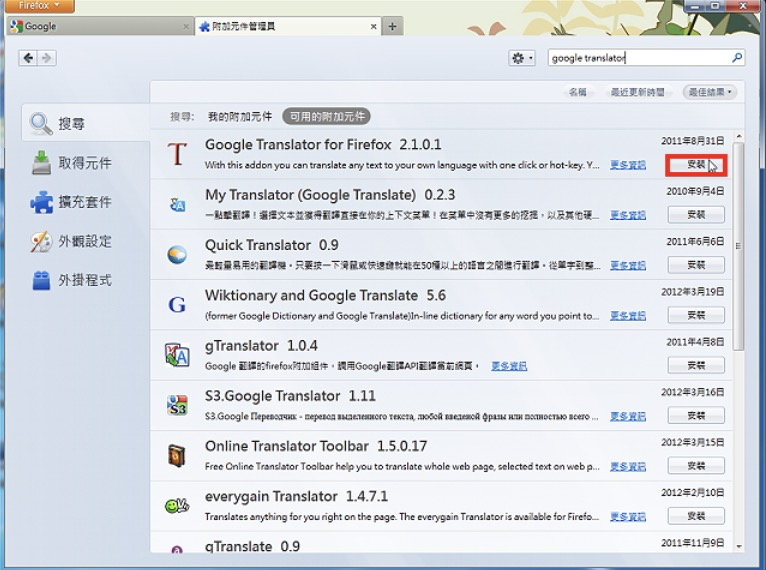Click the results list scrollbar thumb
Viewport: 766px width, 570px height.
pos(739,246)
